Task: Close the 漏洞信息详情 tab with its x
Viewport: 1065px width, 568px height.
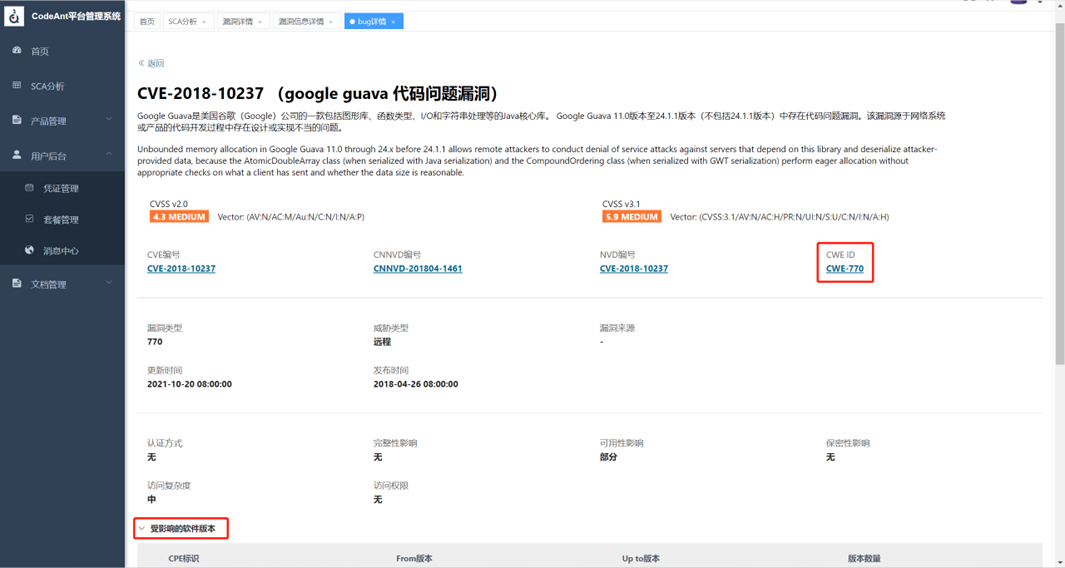Action: (331, 22)
